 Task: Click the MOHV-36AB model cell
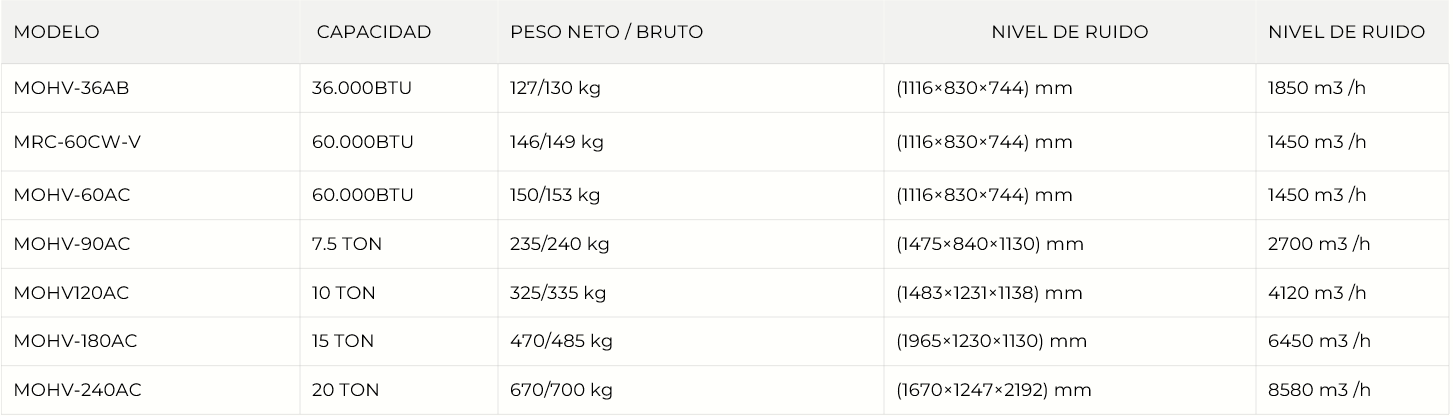coord(72,88)
